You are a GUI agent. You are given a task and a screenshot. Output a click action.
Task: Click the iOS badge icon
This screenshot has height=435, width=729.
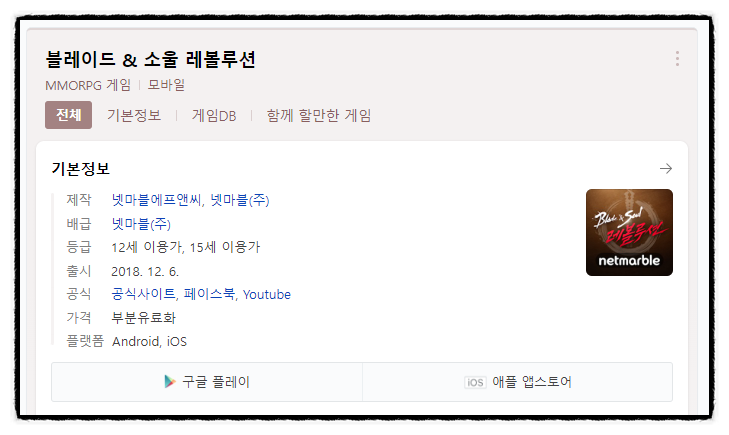tap(475, 382)
